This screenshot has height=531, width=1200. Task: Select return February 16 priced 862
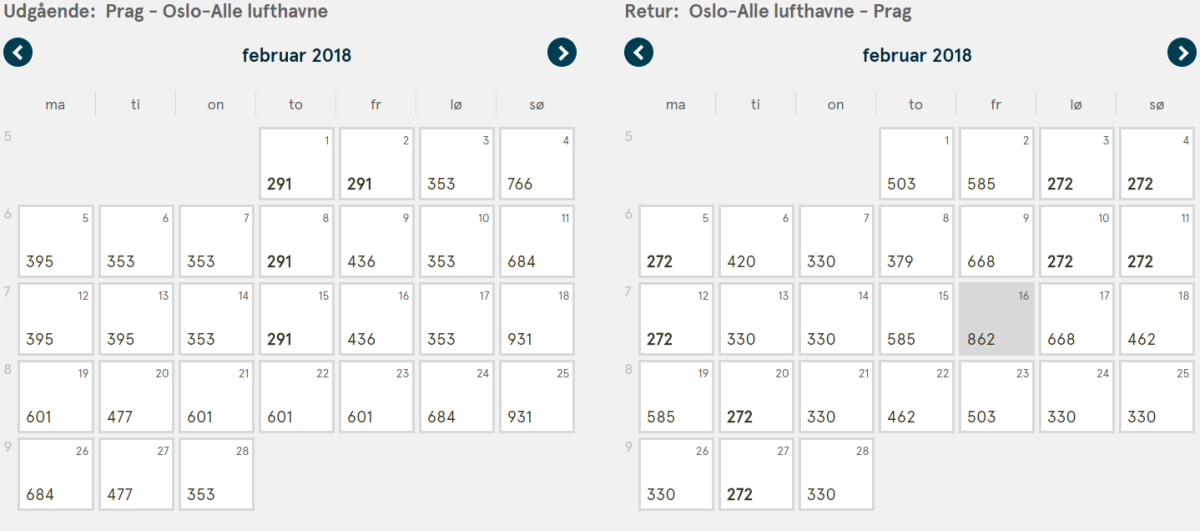tap(997, 319)
